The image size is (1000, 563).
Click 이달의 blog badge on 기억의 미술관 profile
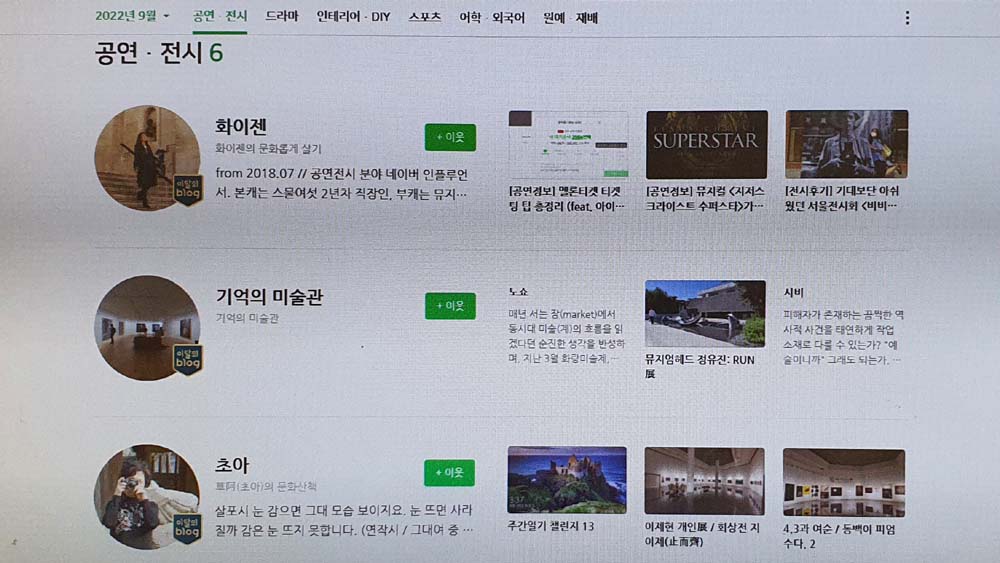[x=188, y=360]
